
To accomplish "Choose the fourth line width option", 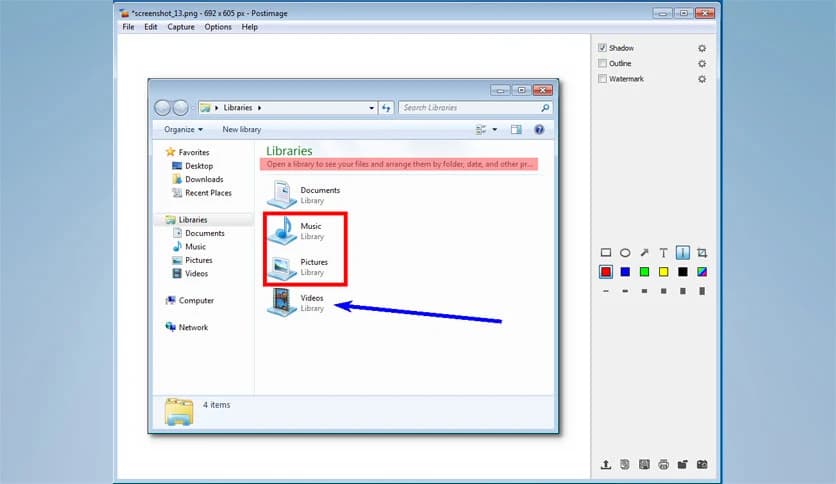I will point(663,291).
